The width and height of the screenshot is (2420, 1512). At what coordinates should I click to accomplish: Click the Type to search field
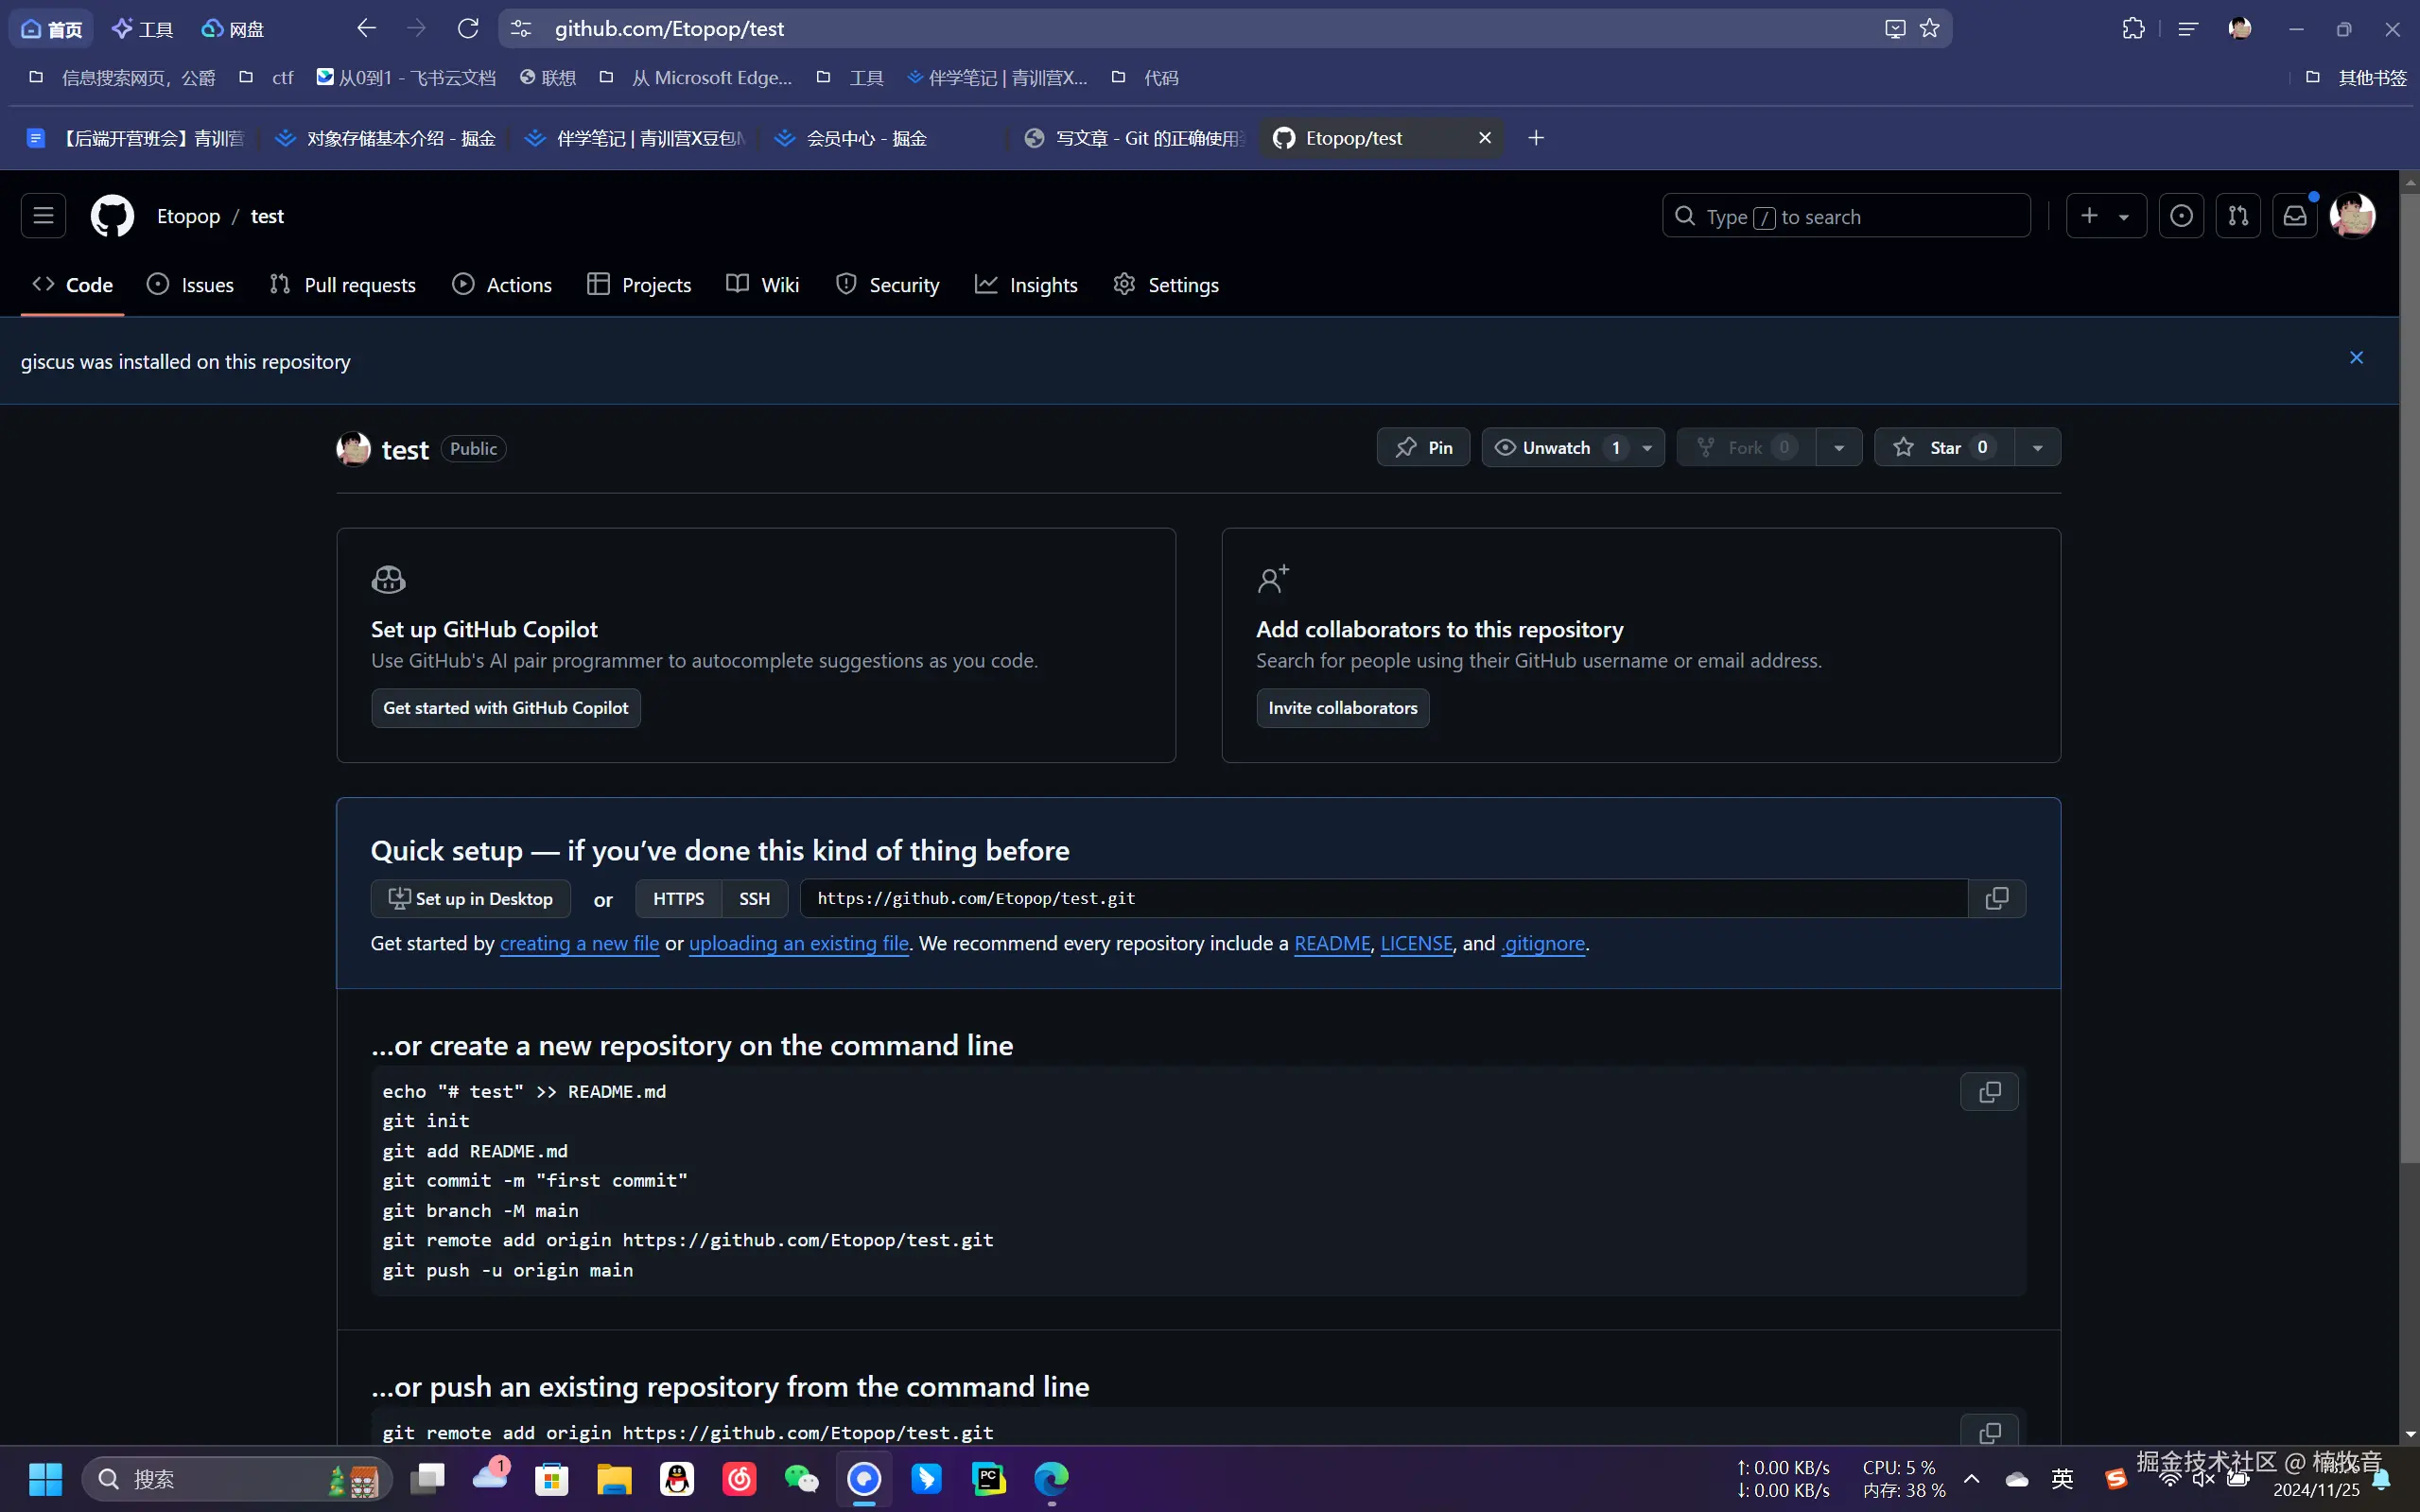click(x=1845, y=216)
